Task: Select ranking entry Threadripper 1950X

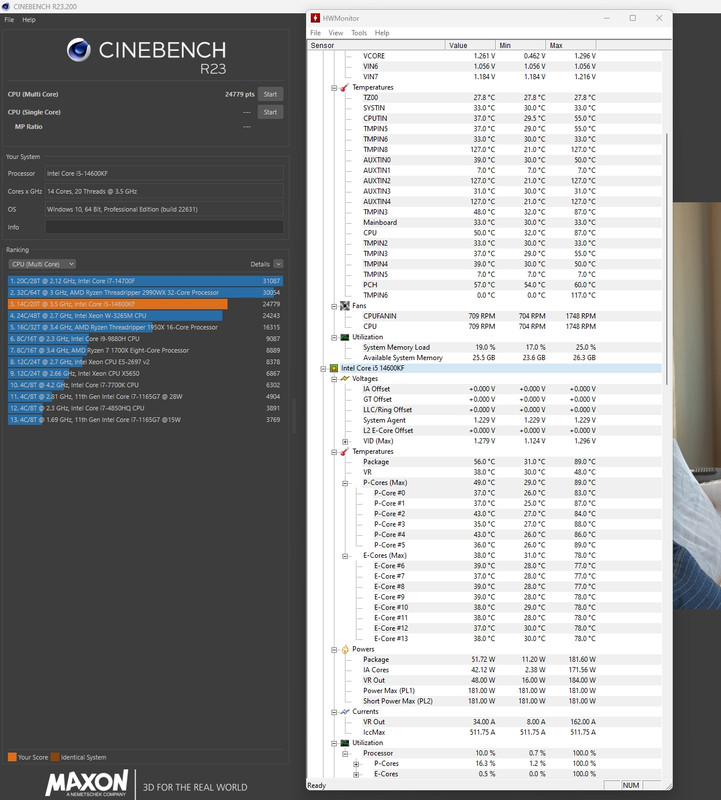Action: (145, 327)
